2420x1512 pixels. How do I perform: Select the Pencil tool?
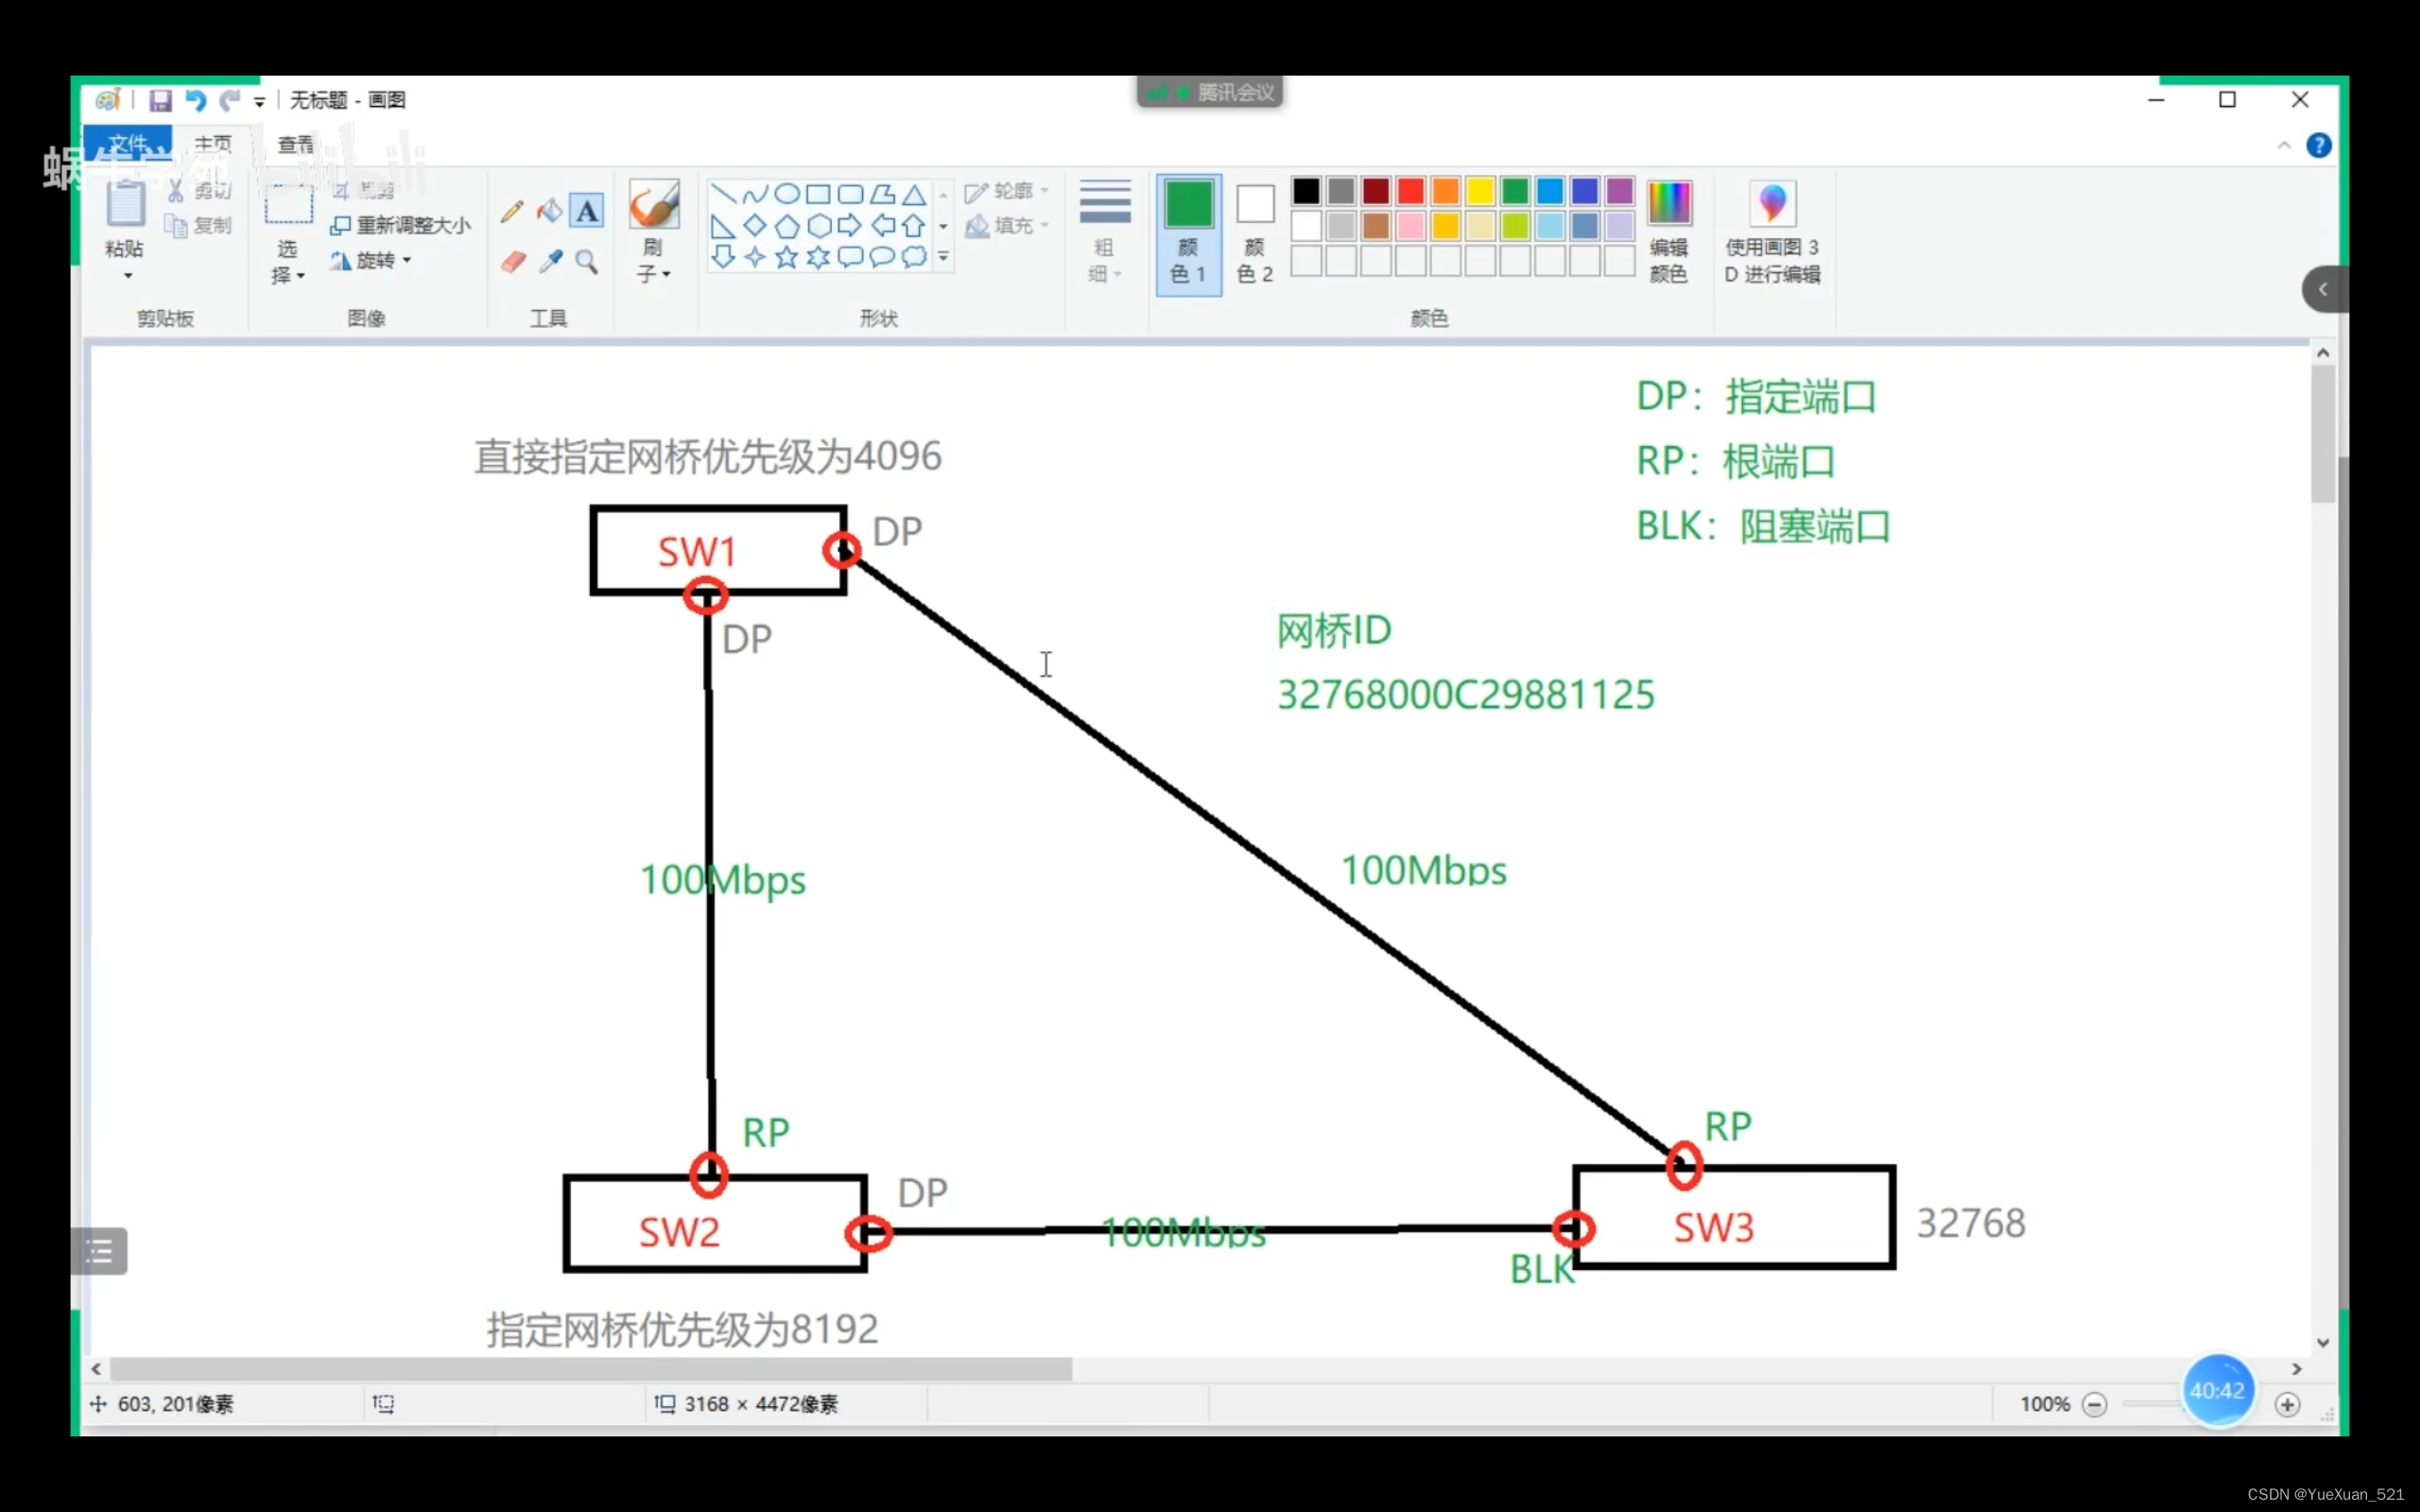512,211
